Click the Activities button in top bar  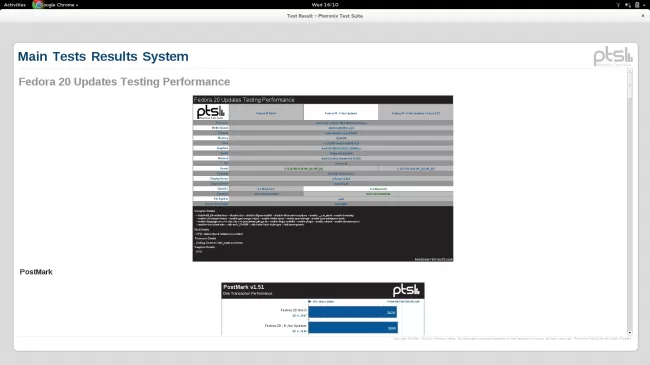coord(15,5)
